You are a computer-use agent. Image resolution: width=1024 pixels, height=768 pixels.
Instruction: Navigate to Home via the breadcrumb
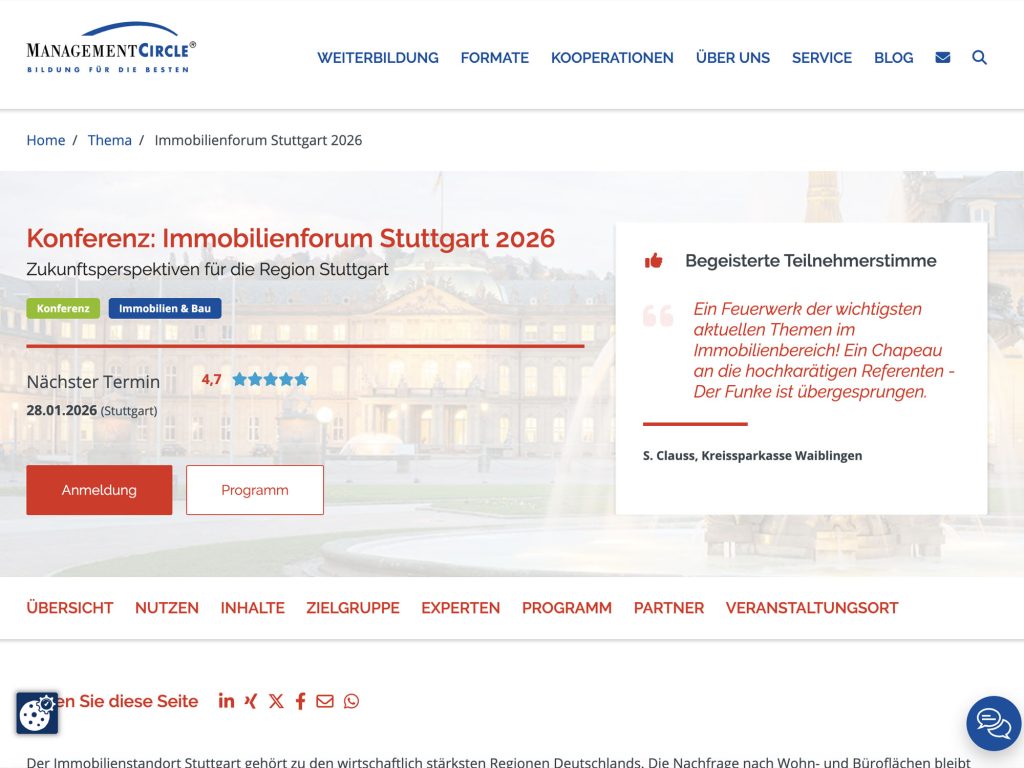(x=45, y=140)
